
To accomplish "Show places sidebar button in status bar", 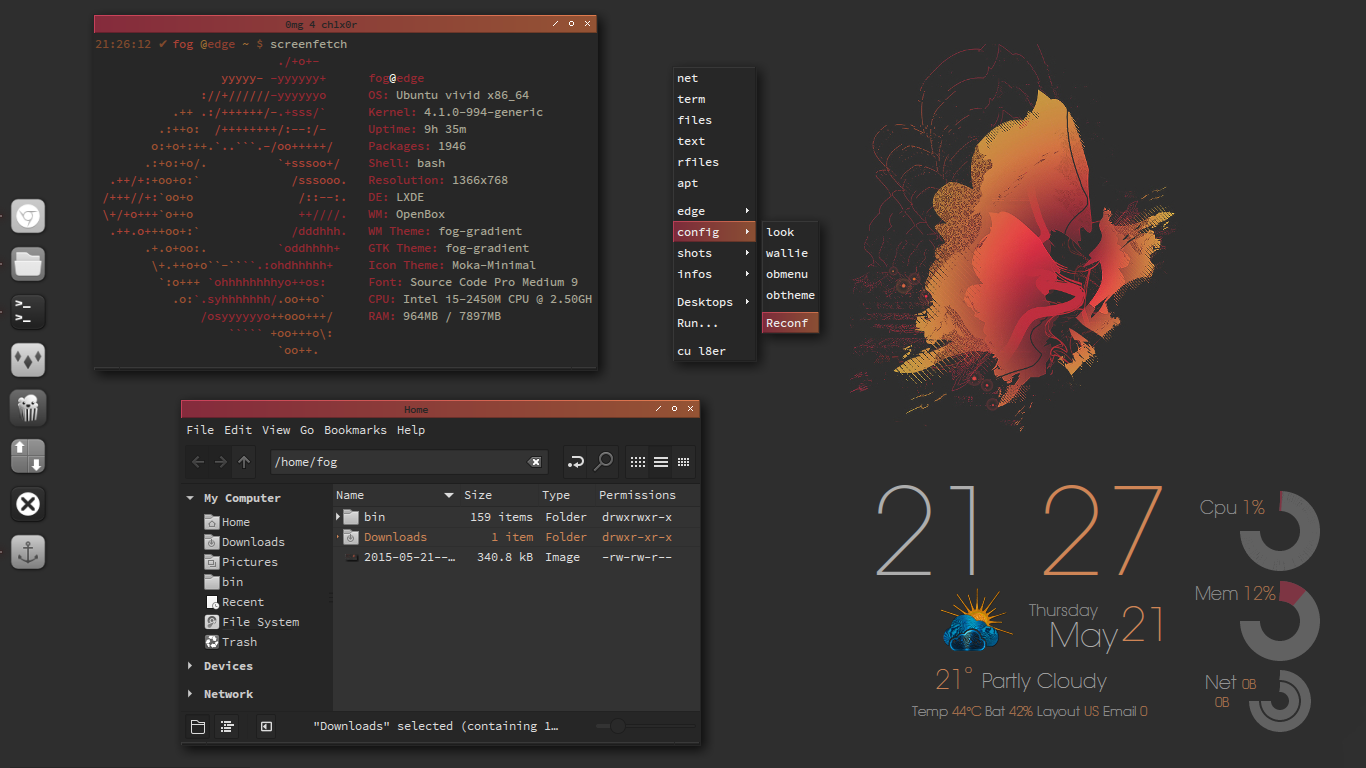I will point(198,727).
